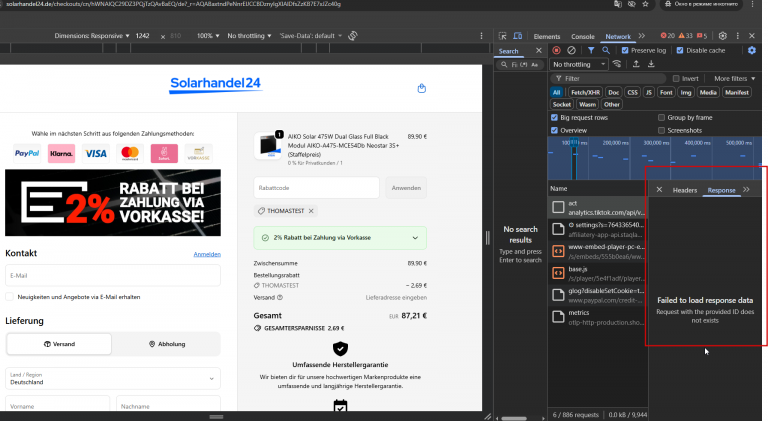Open DevTools settings gear
Image resolution: width=768 pixels, height=421 pixels.
722,36
